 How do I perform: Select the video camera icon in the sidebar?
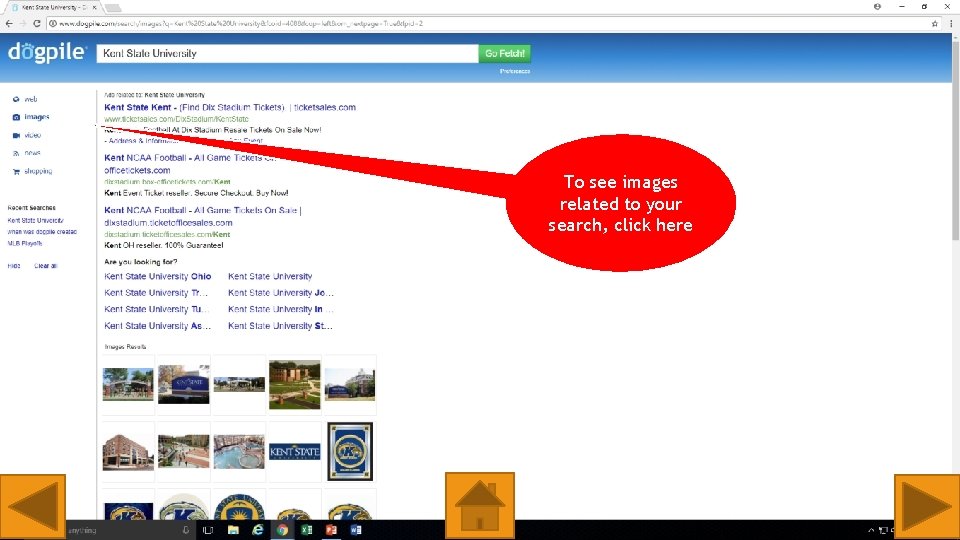coord(16,135)
